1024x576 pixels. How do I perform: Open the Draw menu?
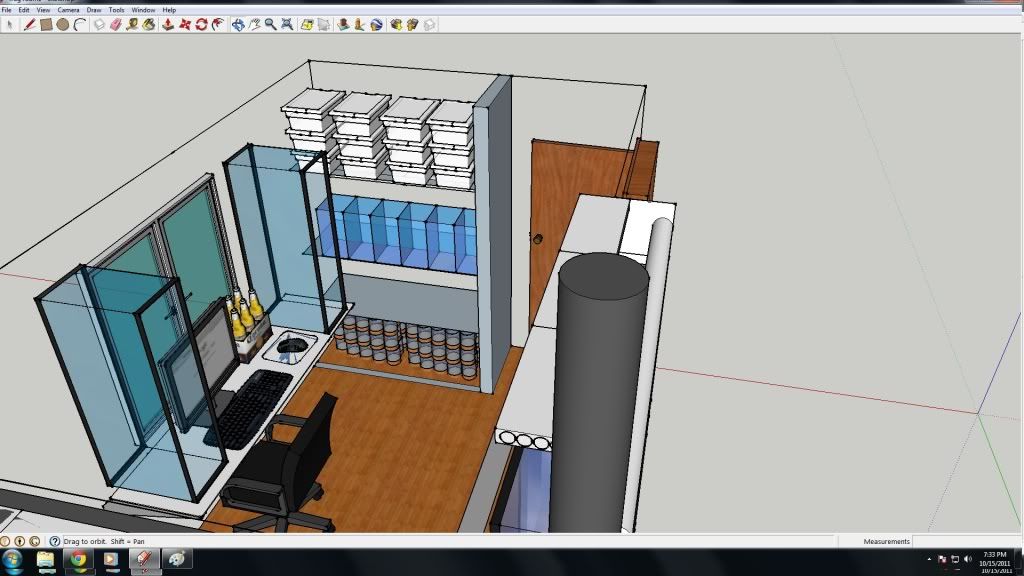pos(94,10)
